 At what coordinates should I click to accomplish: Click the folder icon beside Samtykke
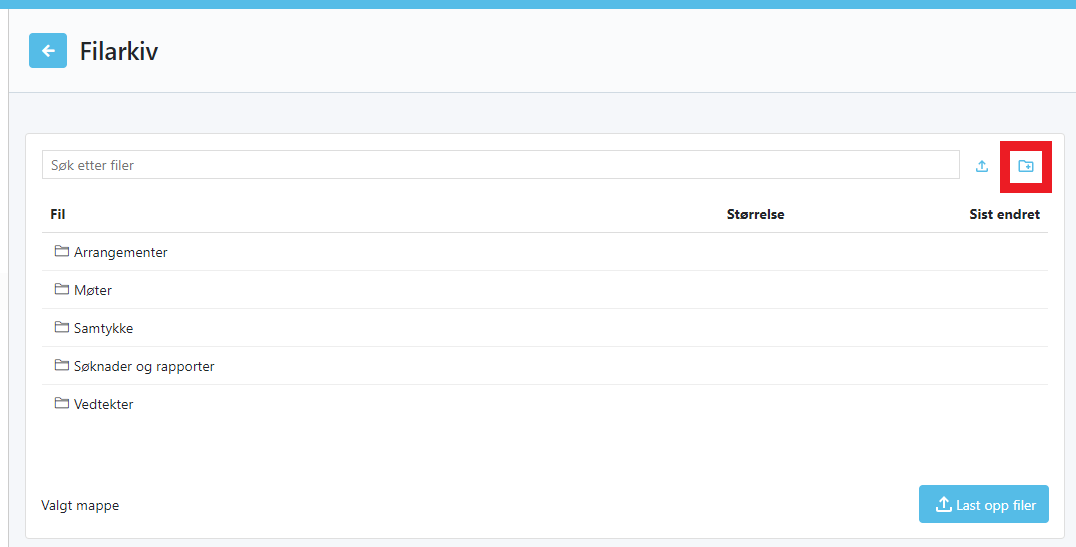[62, 328]
